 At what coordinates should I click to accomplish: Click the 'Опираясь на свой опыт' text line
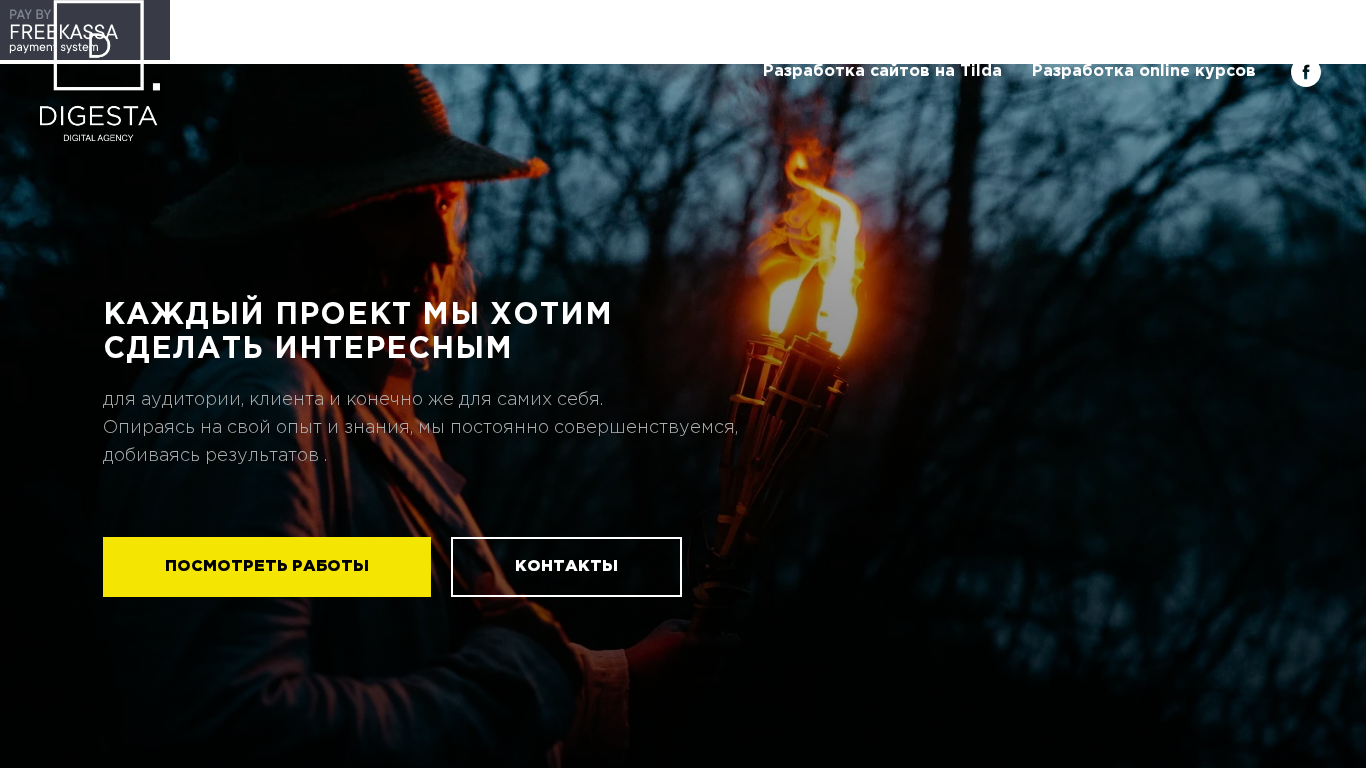pyautogui.click(x=420, y=427)
